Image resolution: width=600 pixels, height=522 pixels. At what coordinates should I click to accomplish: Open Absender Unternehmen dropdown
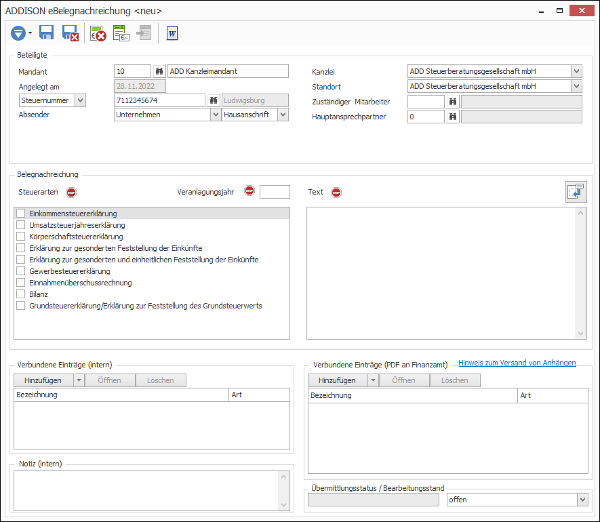coord(215,114)
